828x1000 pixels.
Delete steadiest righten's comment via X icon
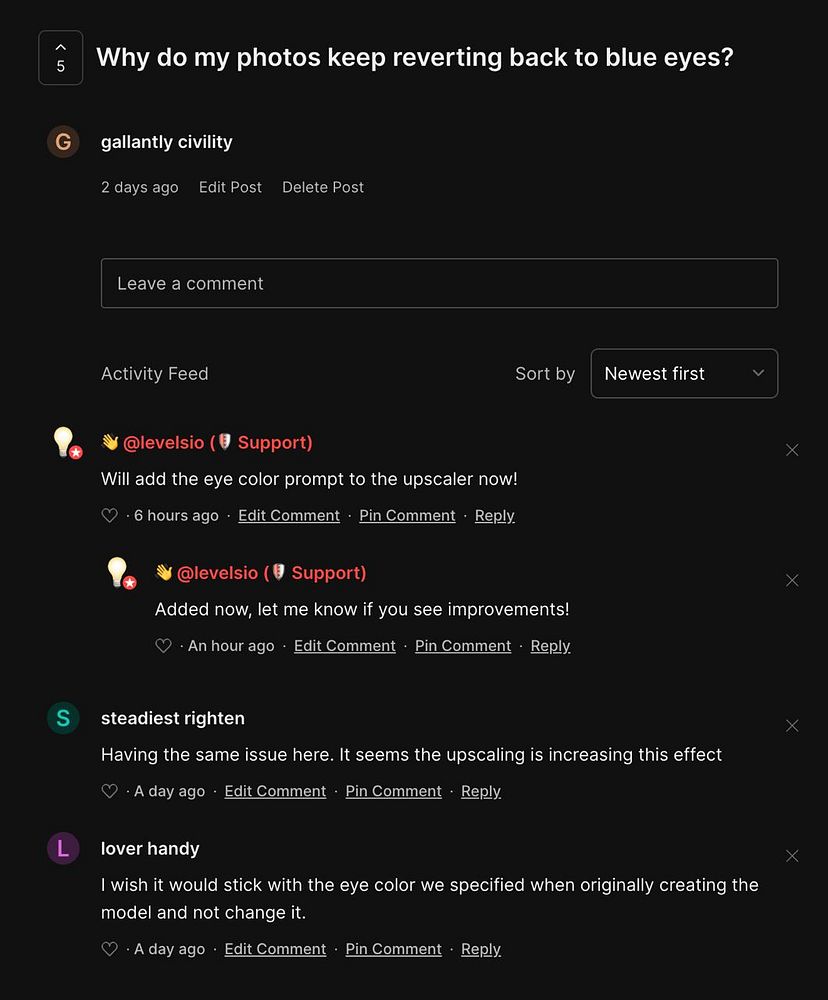792,725
